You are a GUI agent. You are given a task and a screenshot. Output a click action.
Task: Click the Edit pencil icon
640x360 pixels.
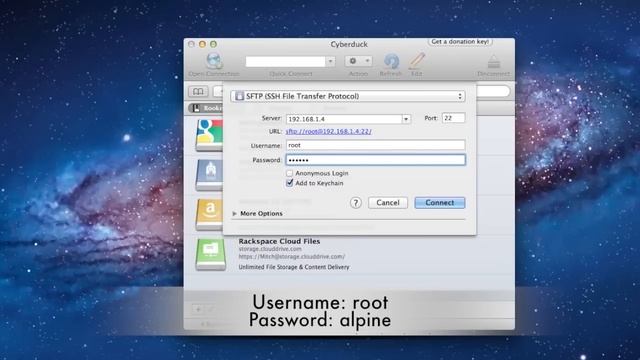(417, 60)
